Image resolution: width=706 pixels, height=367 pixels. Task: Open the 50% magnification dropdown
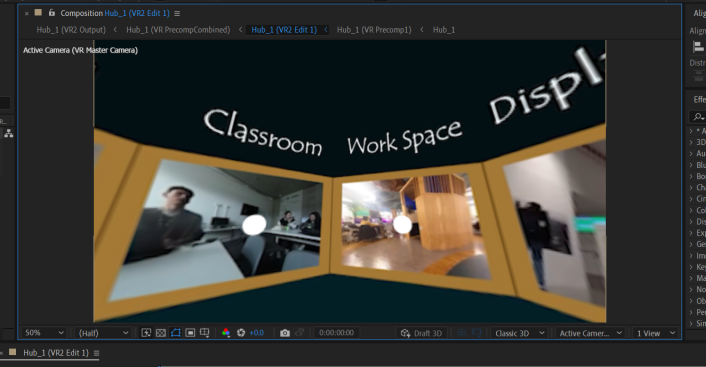click(44, 333)
